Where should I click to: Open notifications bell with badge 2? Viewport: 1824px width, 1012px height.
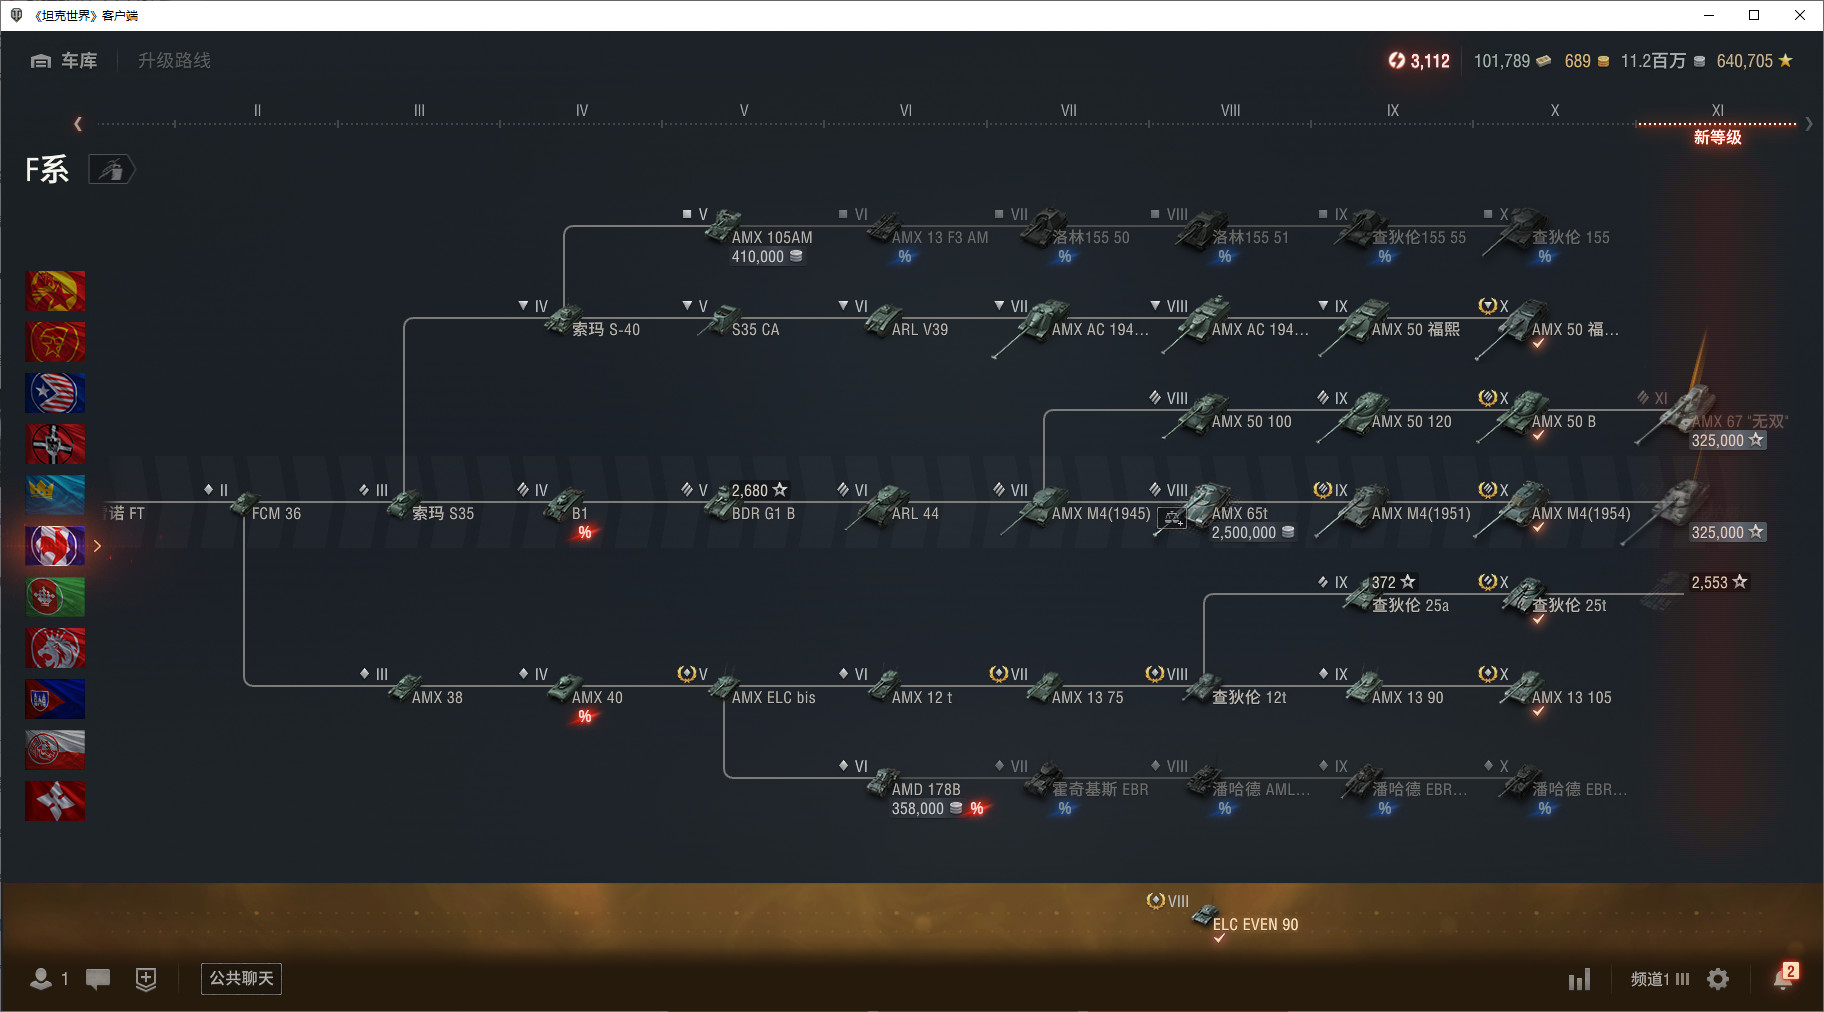(1785, 977)
